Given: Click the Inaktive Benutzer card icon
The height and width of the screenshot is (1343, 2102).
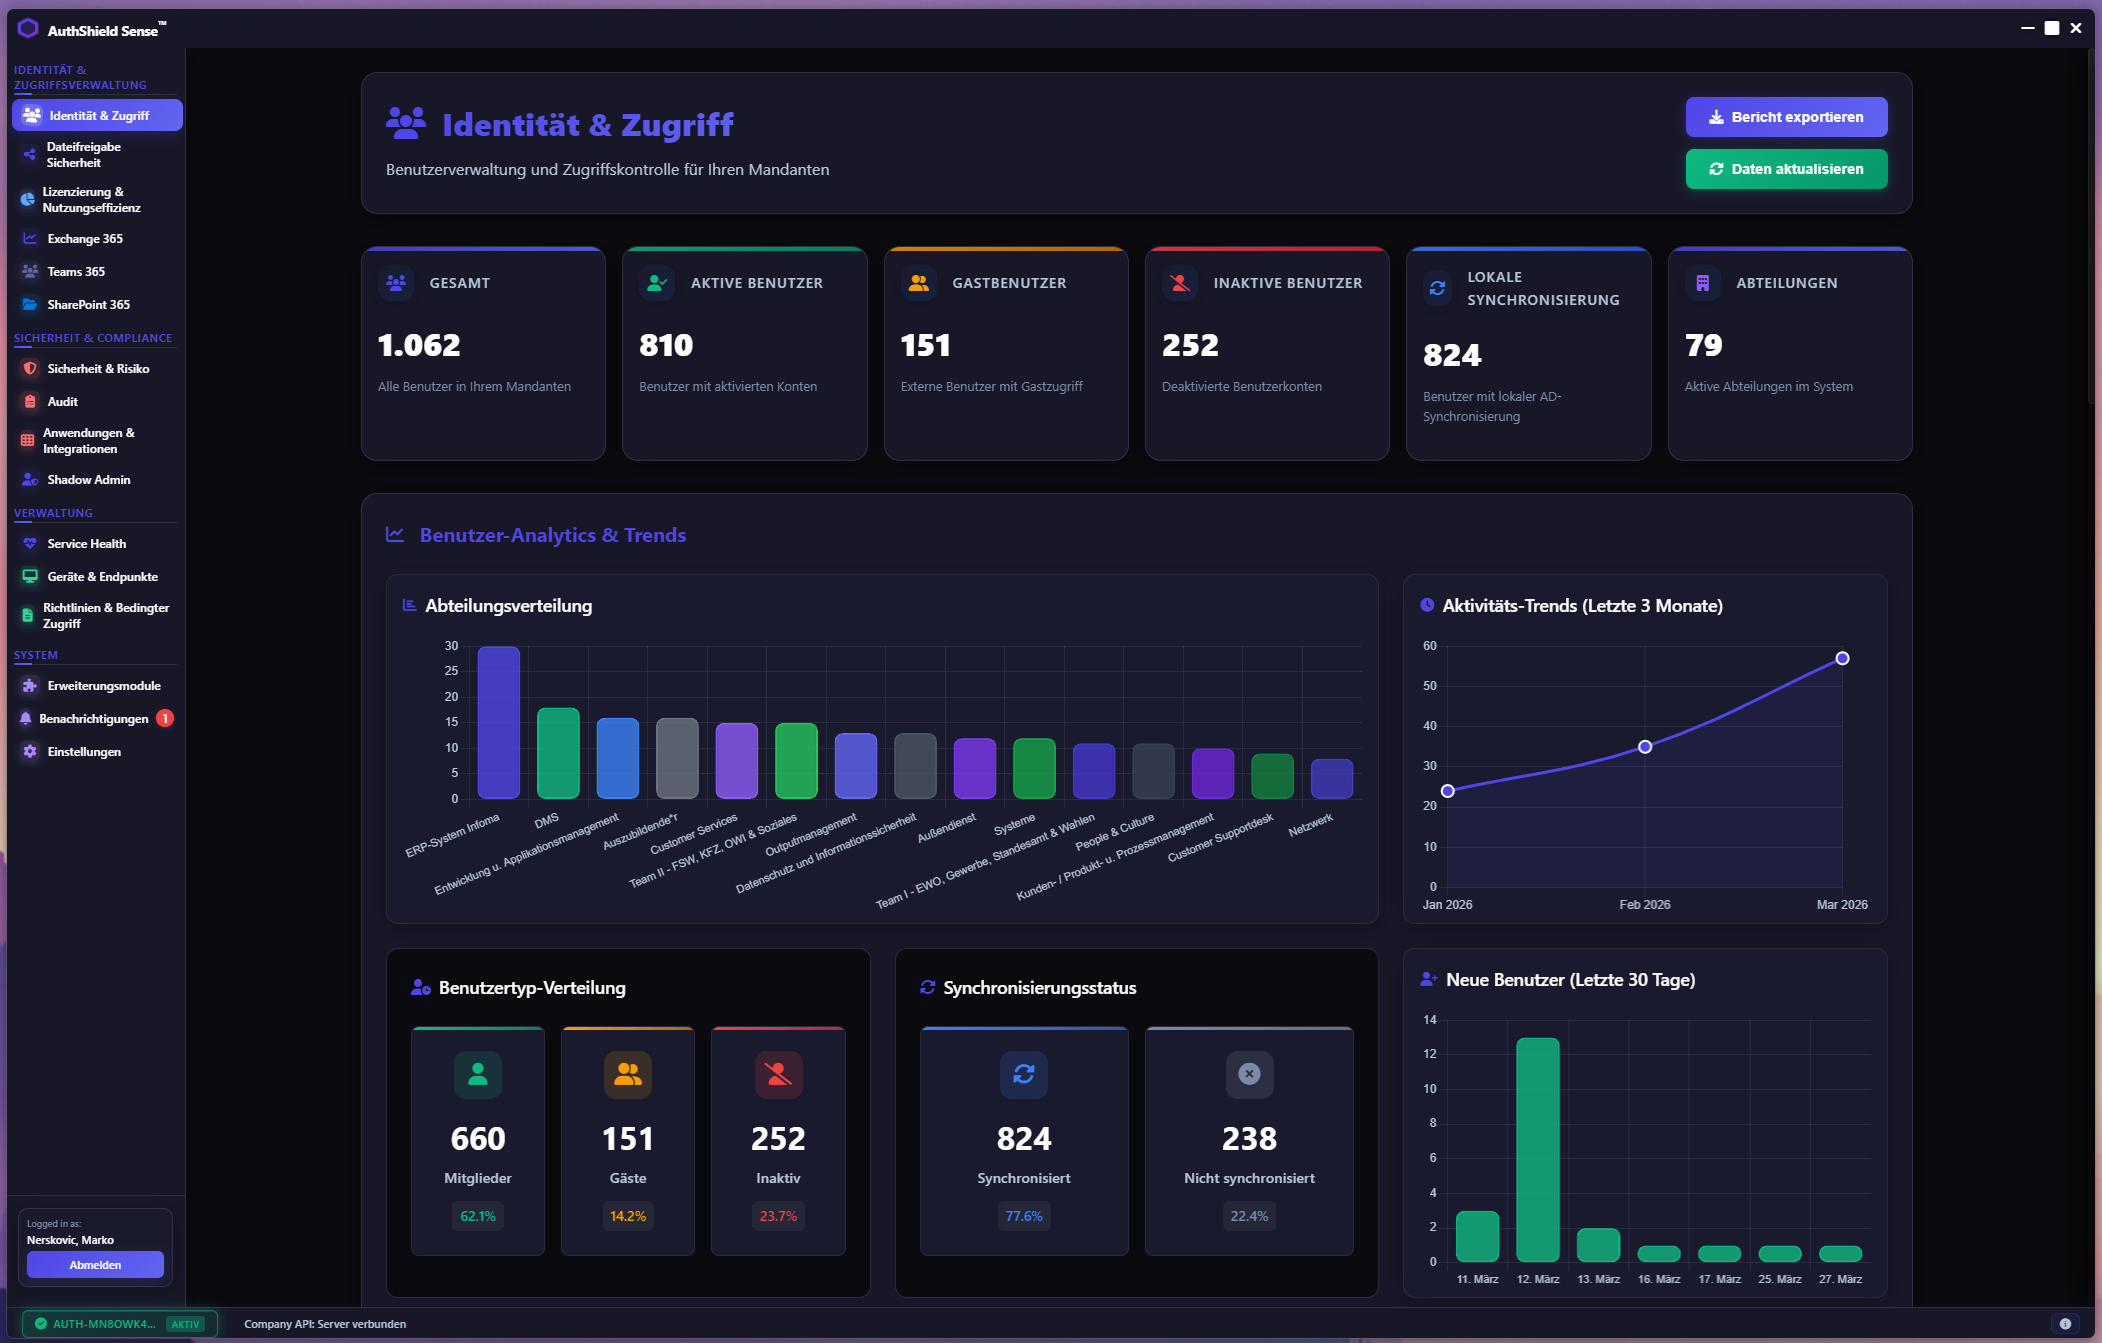Looking at the screenshot, I should [1180, 283].
